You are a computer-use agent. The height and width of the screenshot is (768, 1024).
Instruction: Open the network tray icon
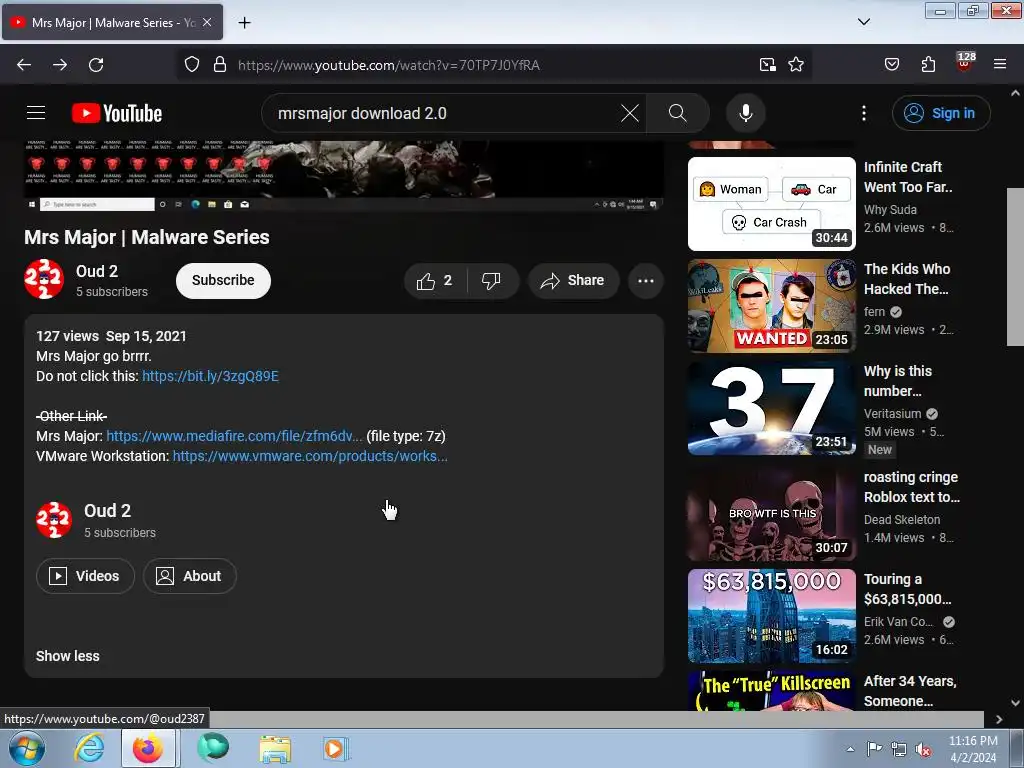pyautogui.click(x=899, y=750)
